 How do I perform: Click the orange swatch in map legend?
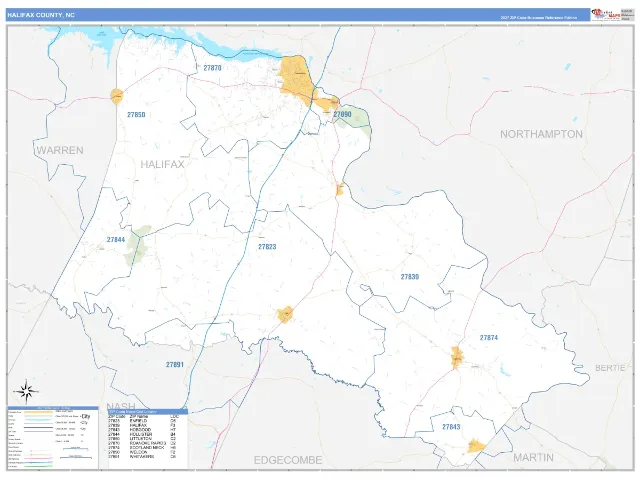[38, 412]
